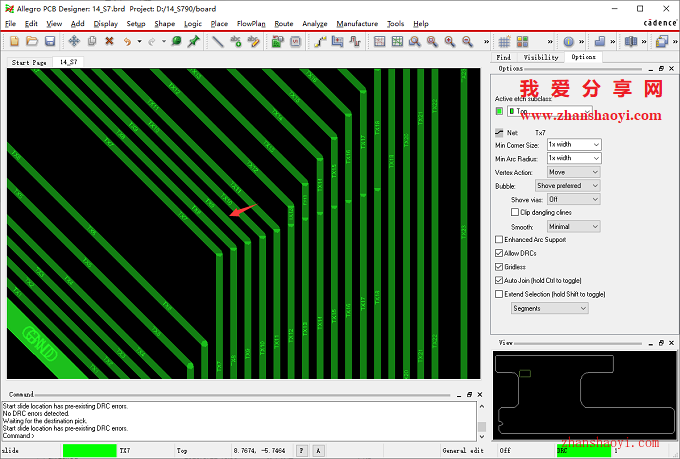Click the board outline in View minimap

586,395
